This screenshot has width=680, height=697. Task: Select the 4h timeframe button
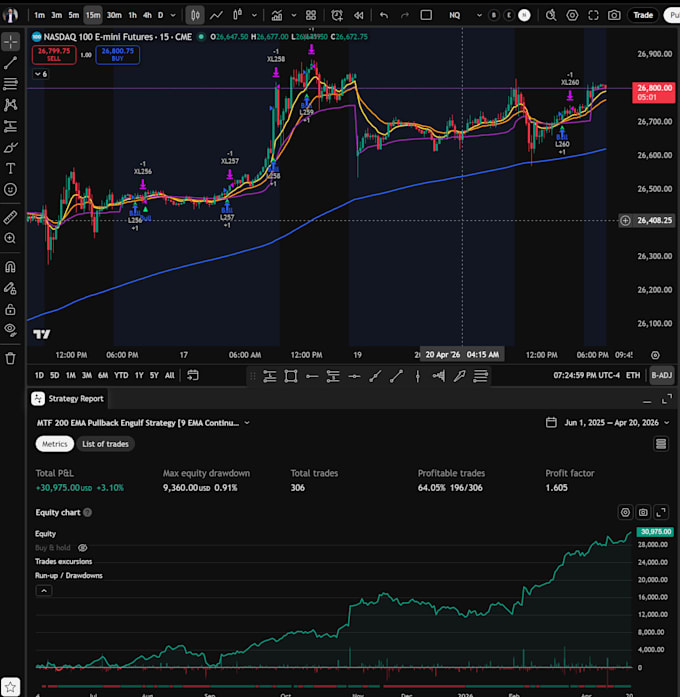pyautogui.click(x=147, y=15)
